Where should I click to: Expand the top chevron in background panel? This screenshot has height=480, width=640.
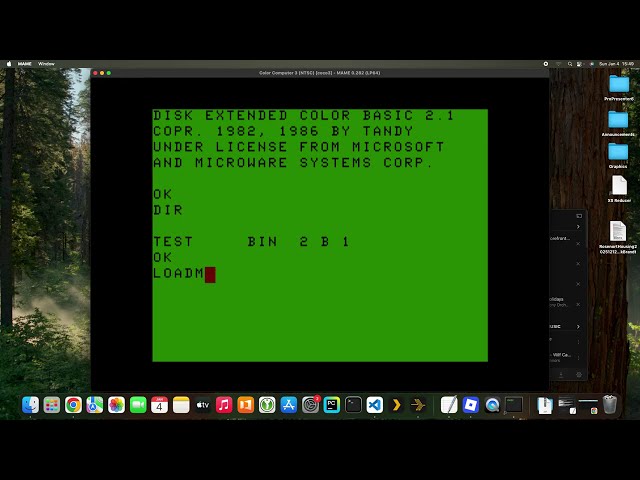(578, 227)
